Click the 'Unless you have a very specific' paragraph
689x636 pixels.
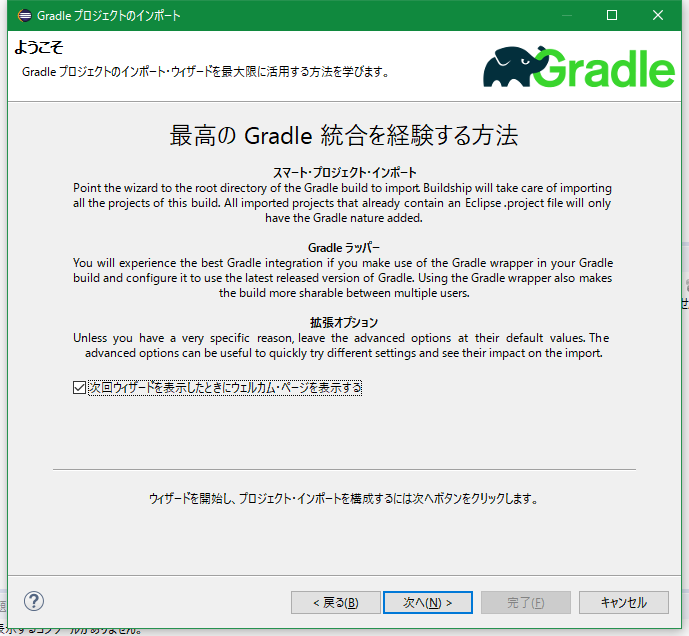point(341,345)
